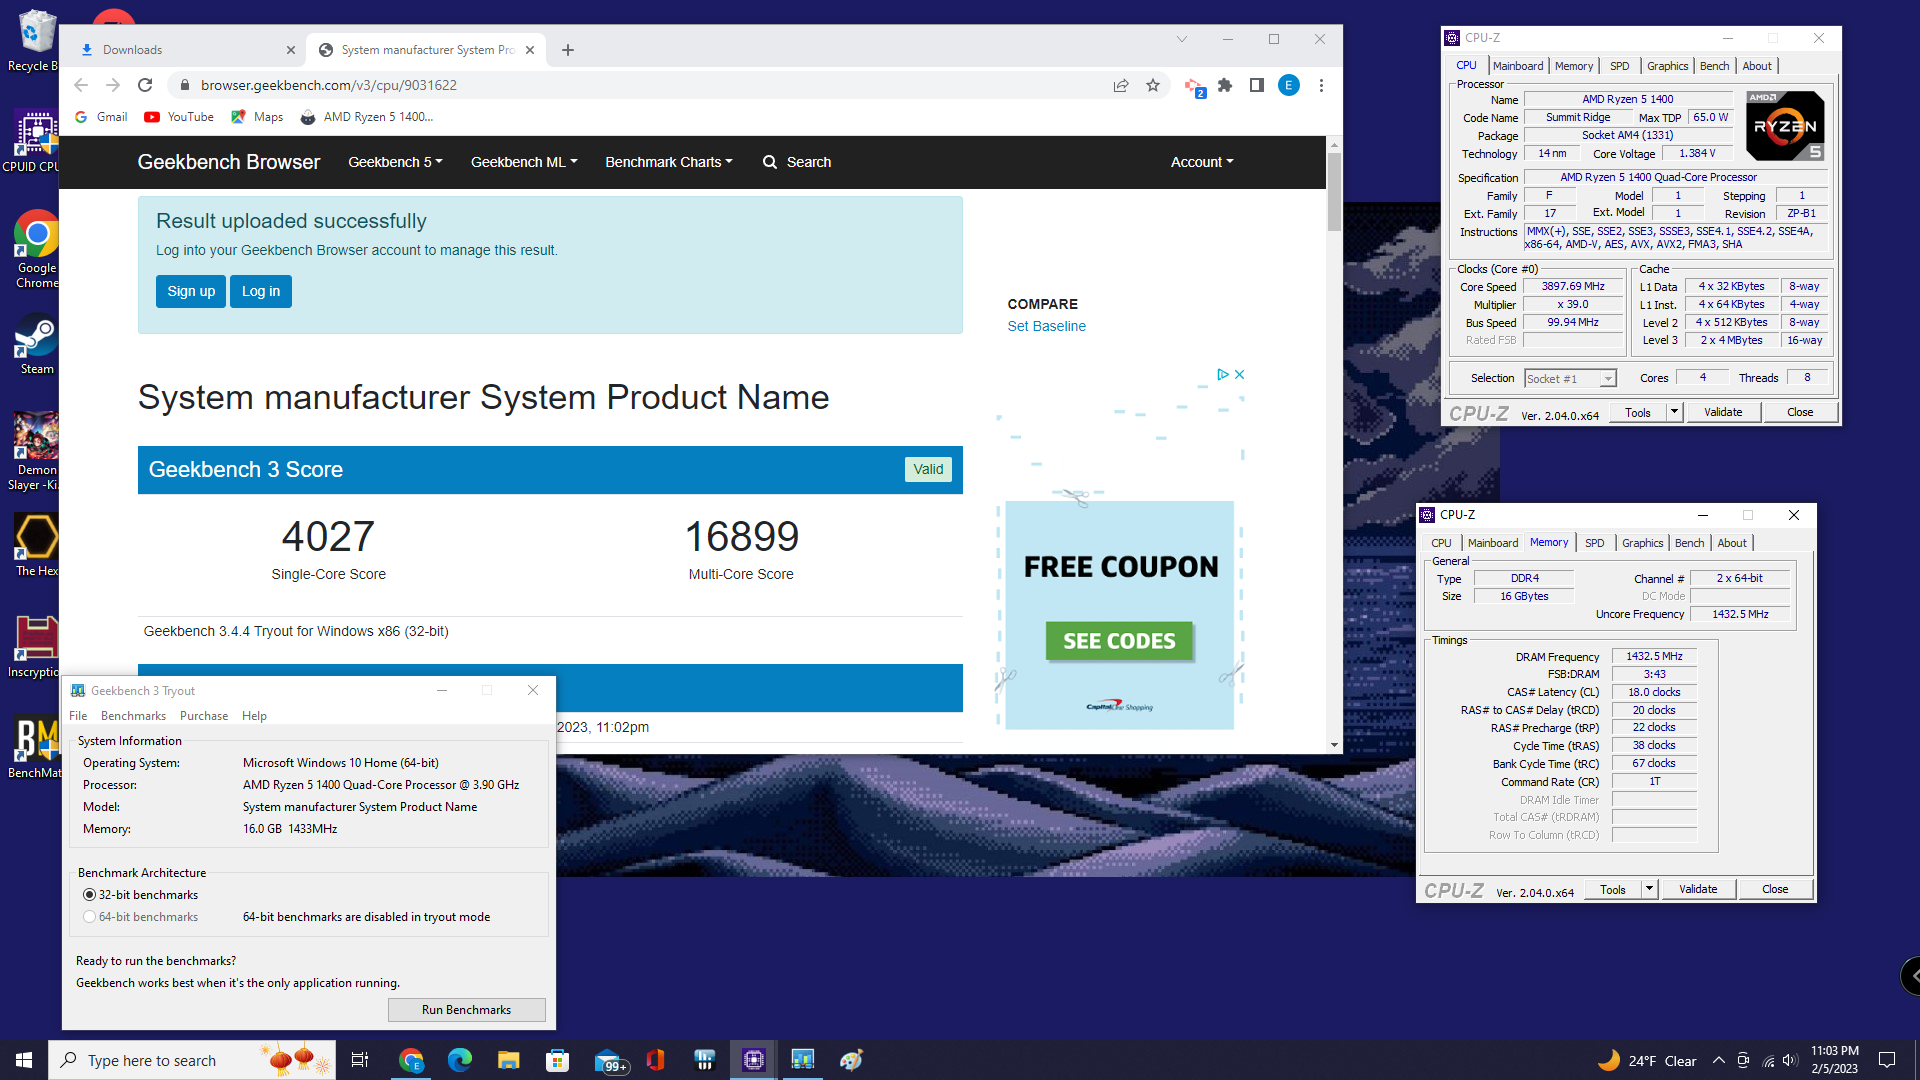The image size is (1920, 1080).
Task: Share this page from address bar
Action: [x=1121, y=85]
